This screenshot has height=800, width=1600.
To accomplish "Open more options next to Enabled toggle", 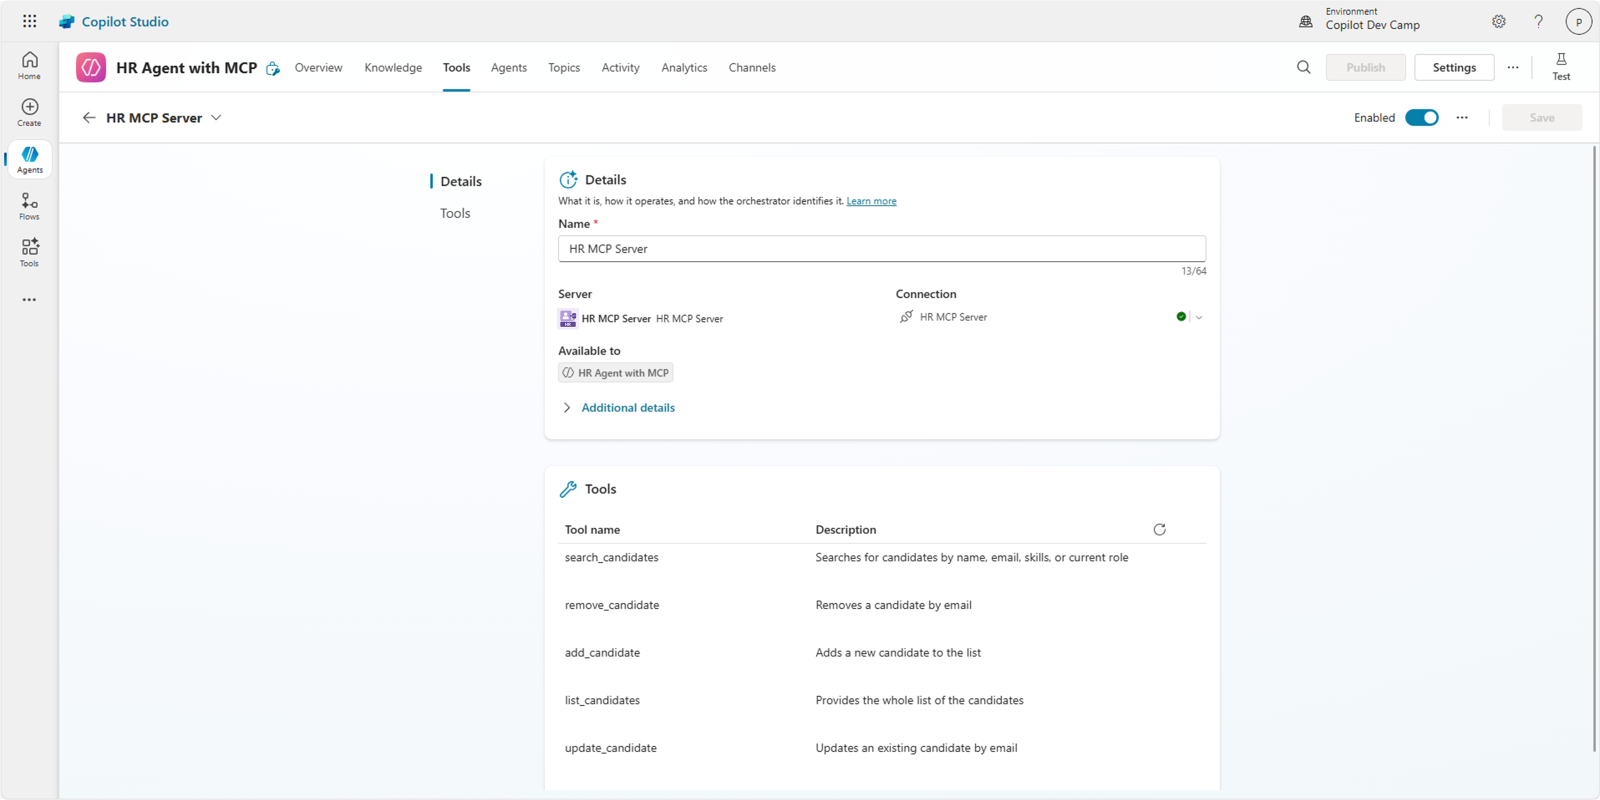I will tap(1462, 118).
